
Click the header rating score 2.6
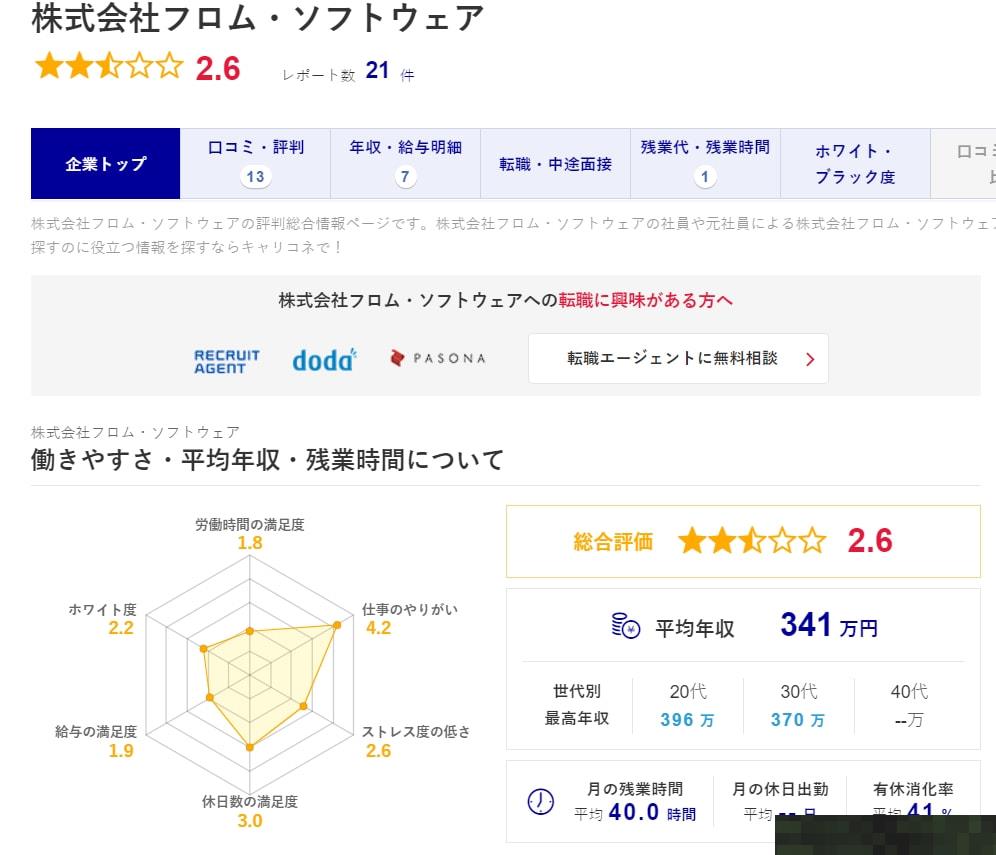218,68
